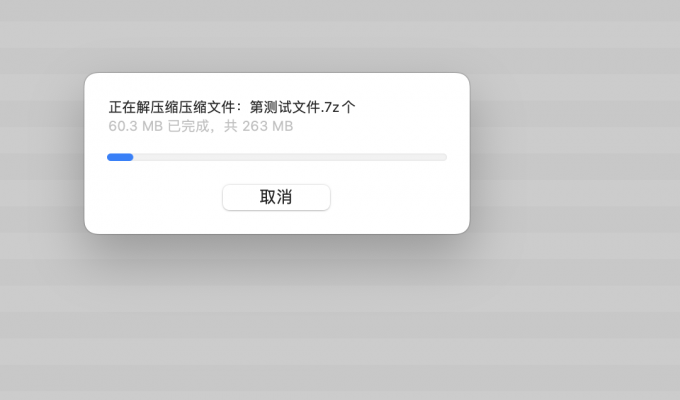Click the blank dialog area below the 取消 button

(x=276, y=222)
